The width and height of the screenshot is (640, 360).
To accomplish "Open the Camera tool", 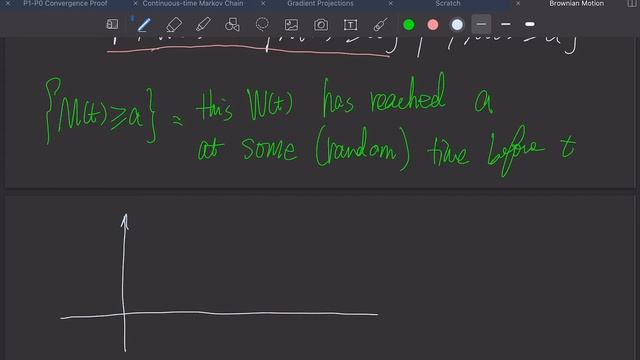I will [321, 24].
